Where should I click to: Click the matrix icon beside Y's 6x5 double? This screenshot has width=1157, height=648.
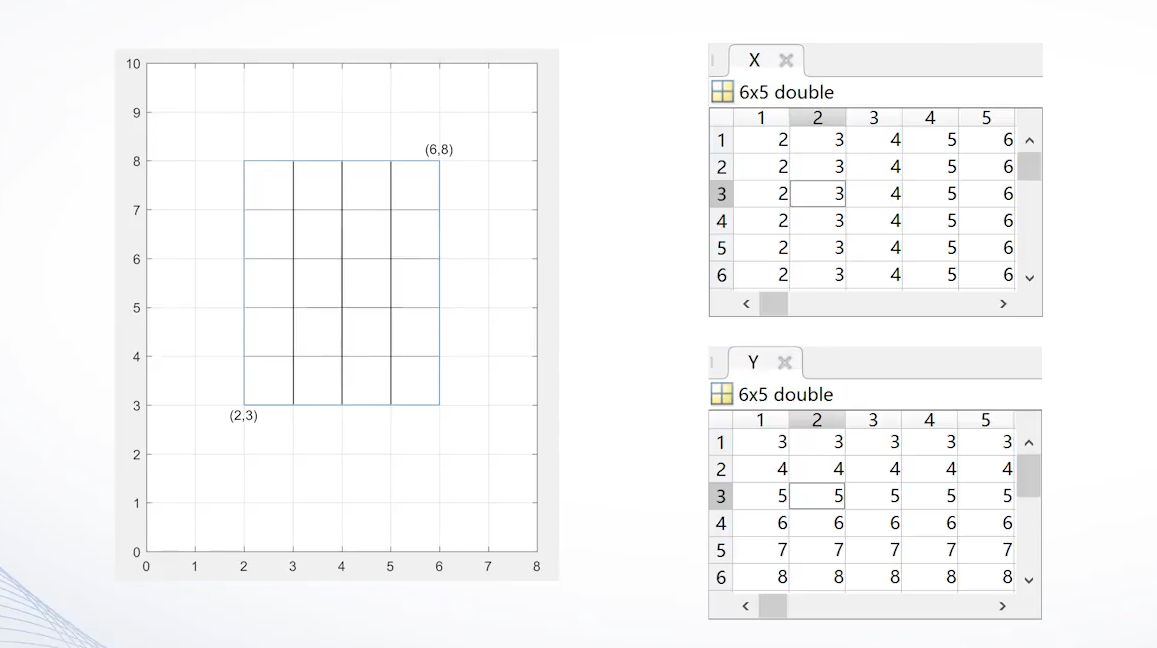pyautogui.click(x=722, y=393)
